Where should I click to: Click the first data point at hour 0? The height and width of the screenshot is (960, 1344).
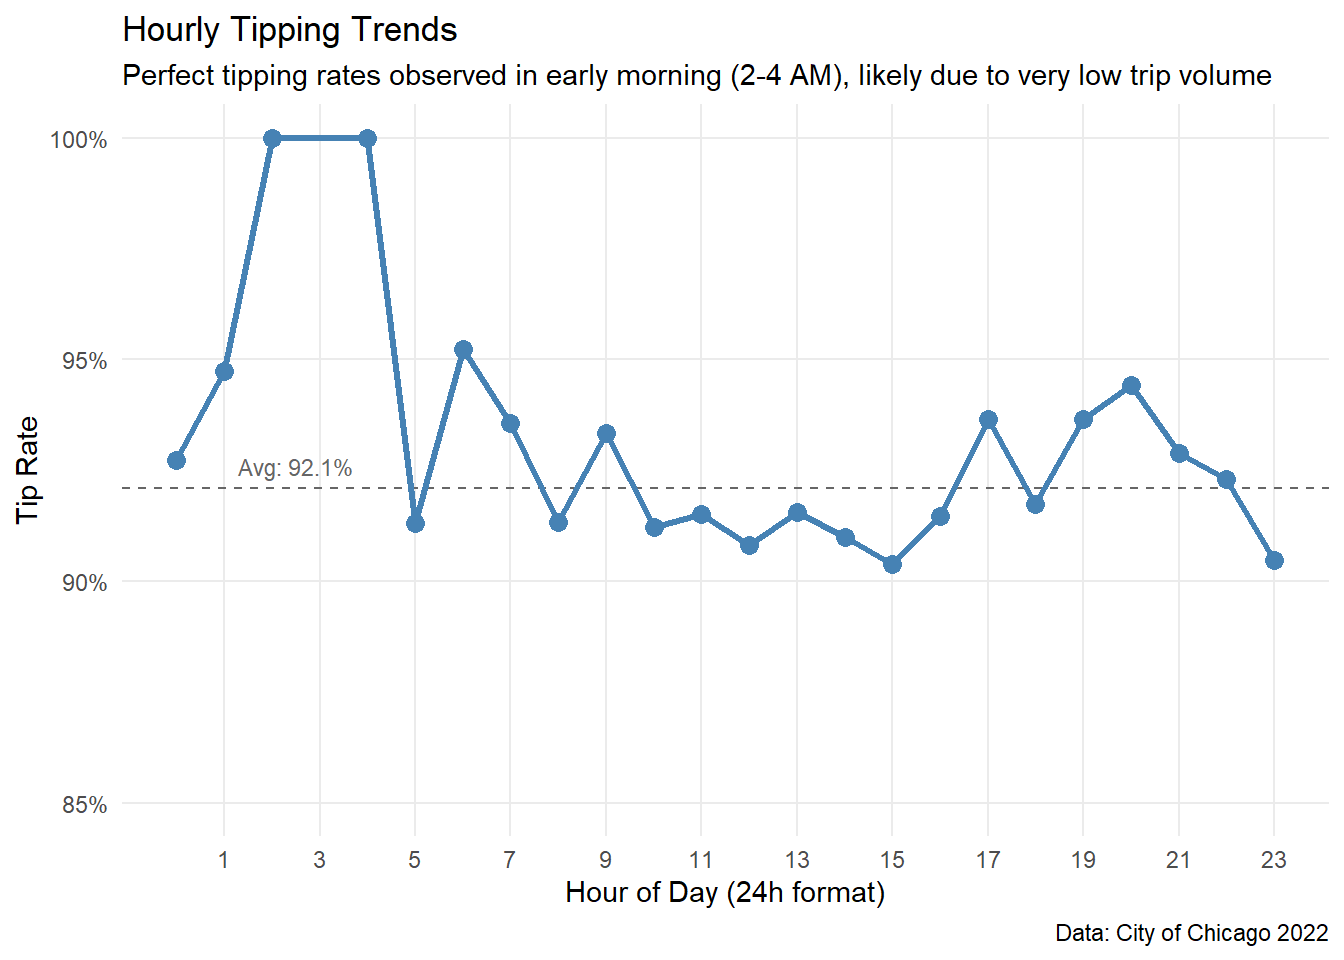[x=176, y=460]
